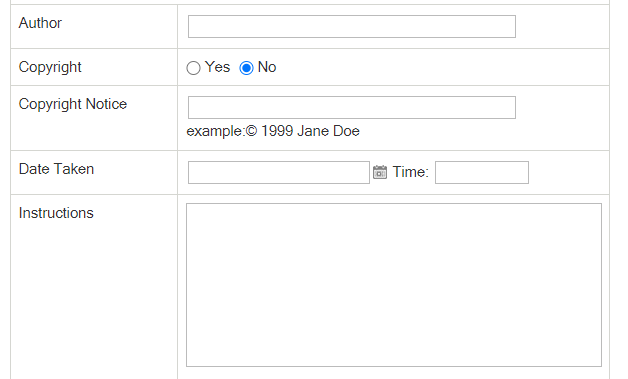Screen dimensions: 628x379
Task: Click inside the Copyright Notice field
Action: coord(352,107)
